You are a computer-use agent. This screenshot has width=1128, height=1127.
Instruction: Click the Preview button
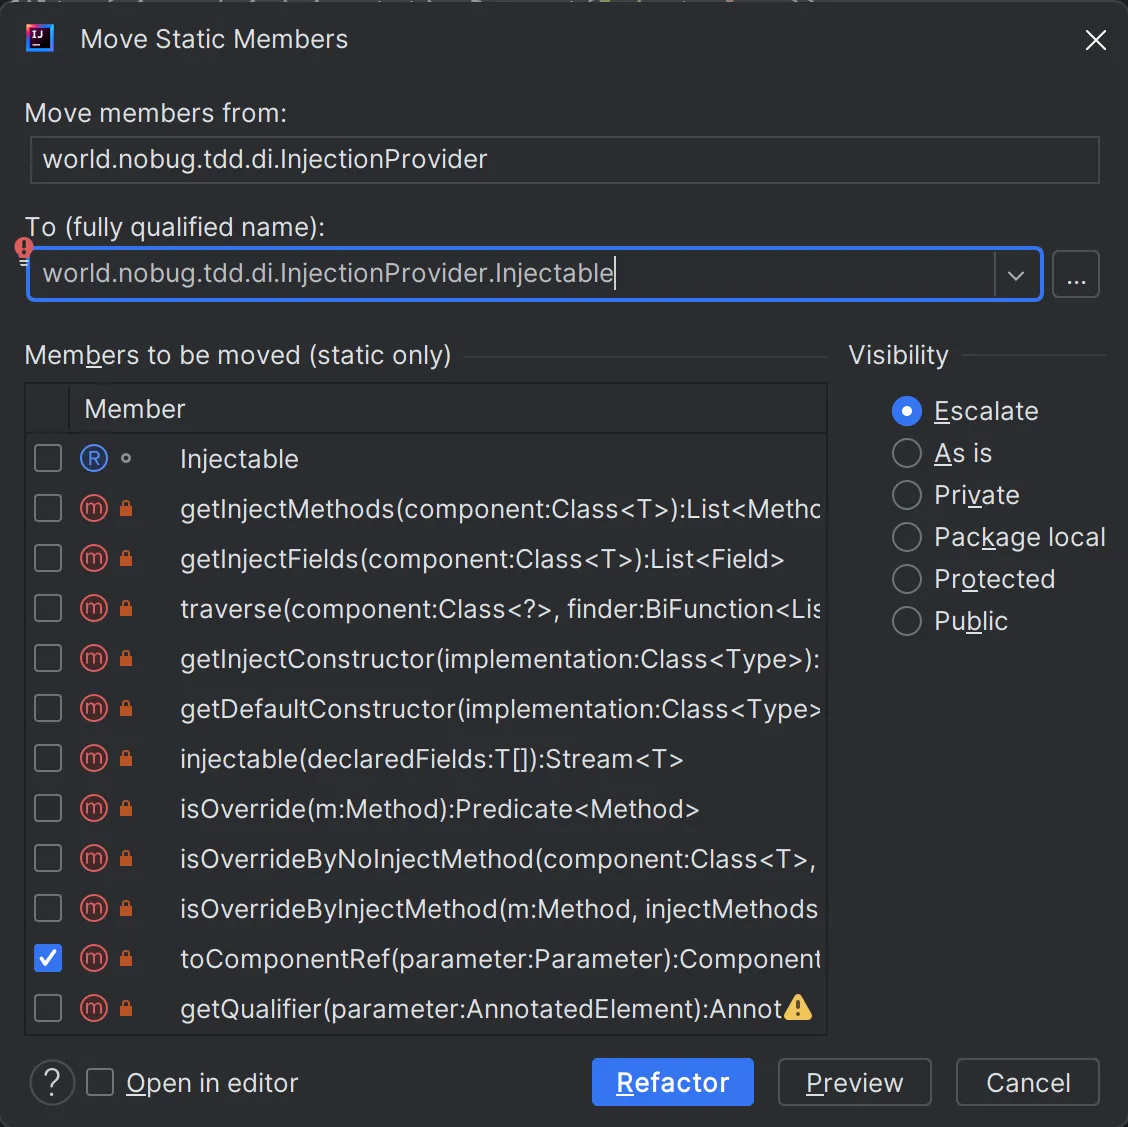(854, 1082)
